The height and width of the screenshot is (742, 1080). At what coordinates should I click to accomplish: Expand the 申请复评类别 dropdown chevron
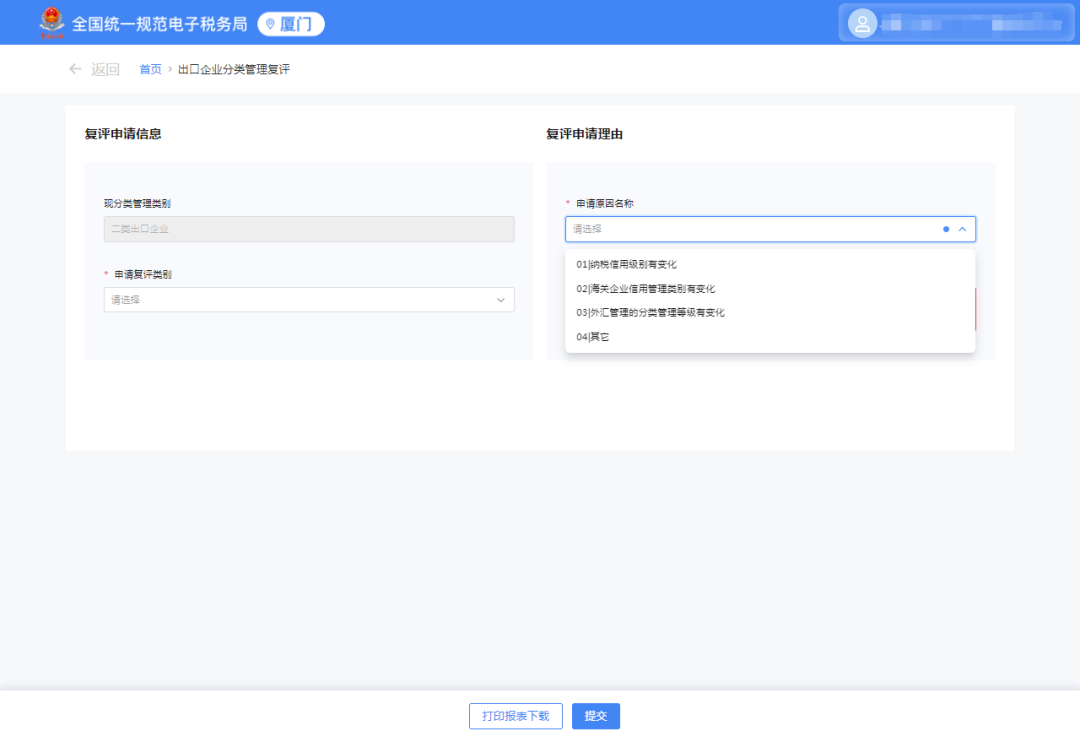(501, 300)
